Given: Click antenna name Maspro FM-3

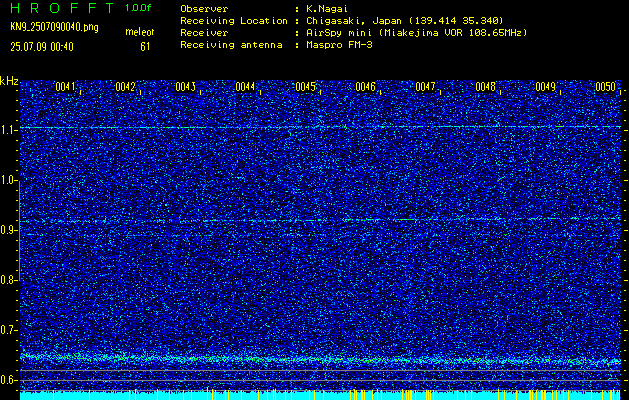Looking at the screenshot, I should point(338,45).
